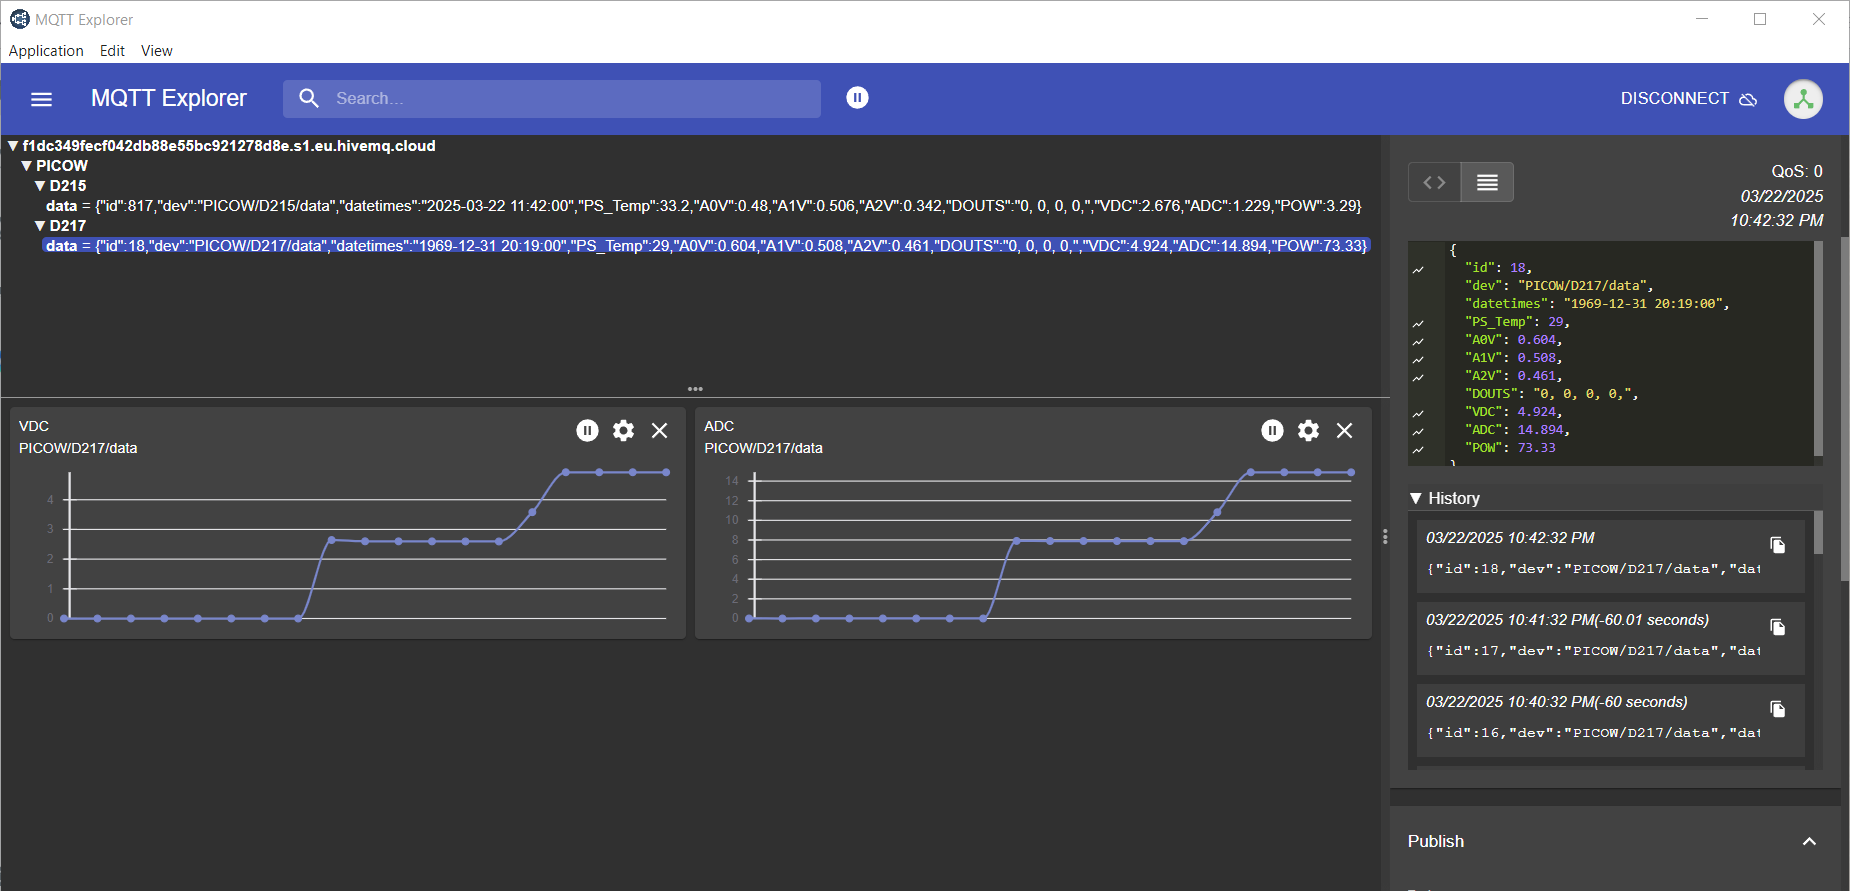
Task: Minimize the MQTT Explorer window
Action: point(1702,19)
